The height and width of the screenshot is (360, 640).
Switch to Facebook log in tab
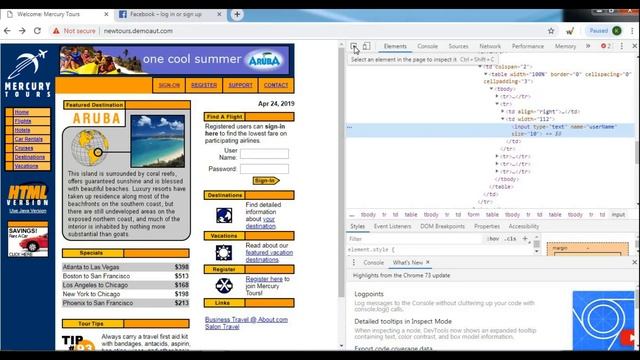pyautogui.click(x=165, y=14)
